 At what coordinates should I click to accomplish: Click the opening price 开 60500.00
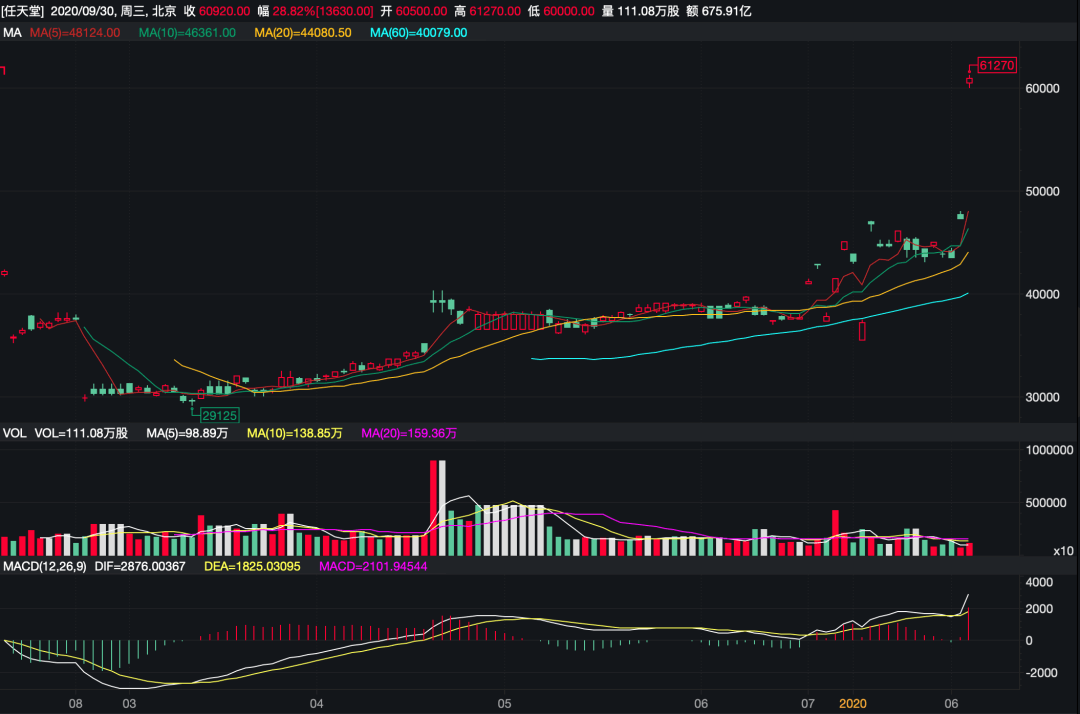point(414,11)
